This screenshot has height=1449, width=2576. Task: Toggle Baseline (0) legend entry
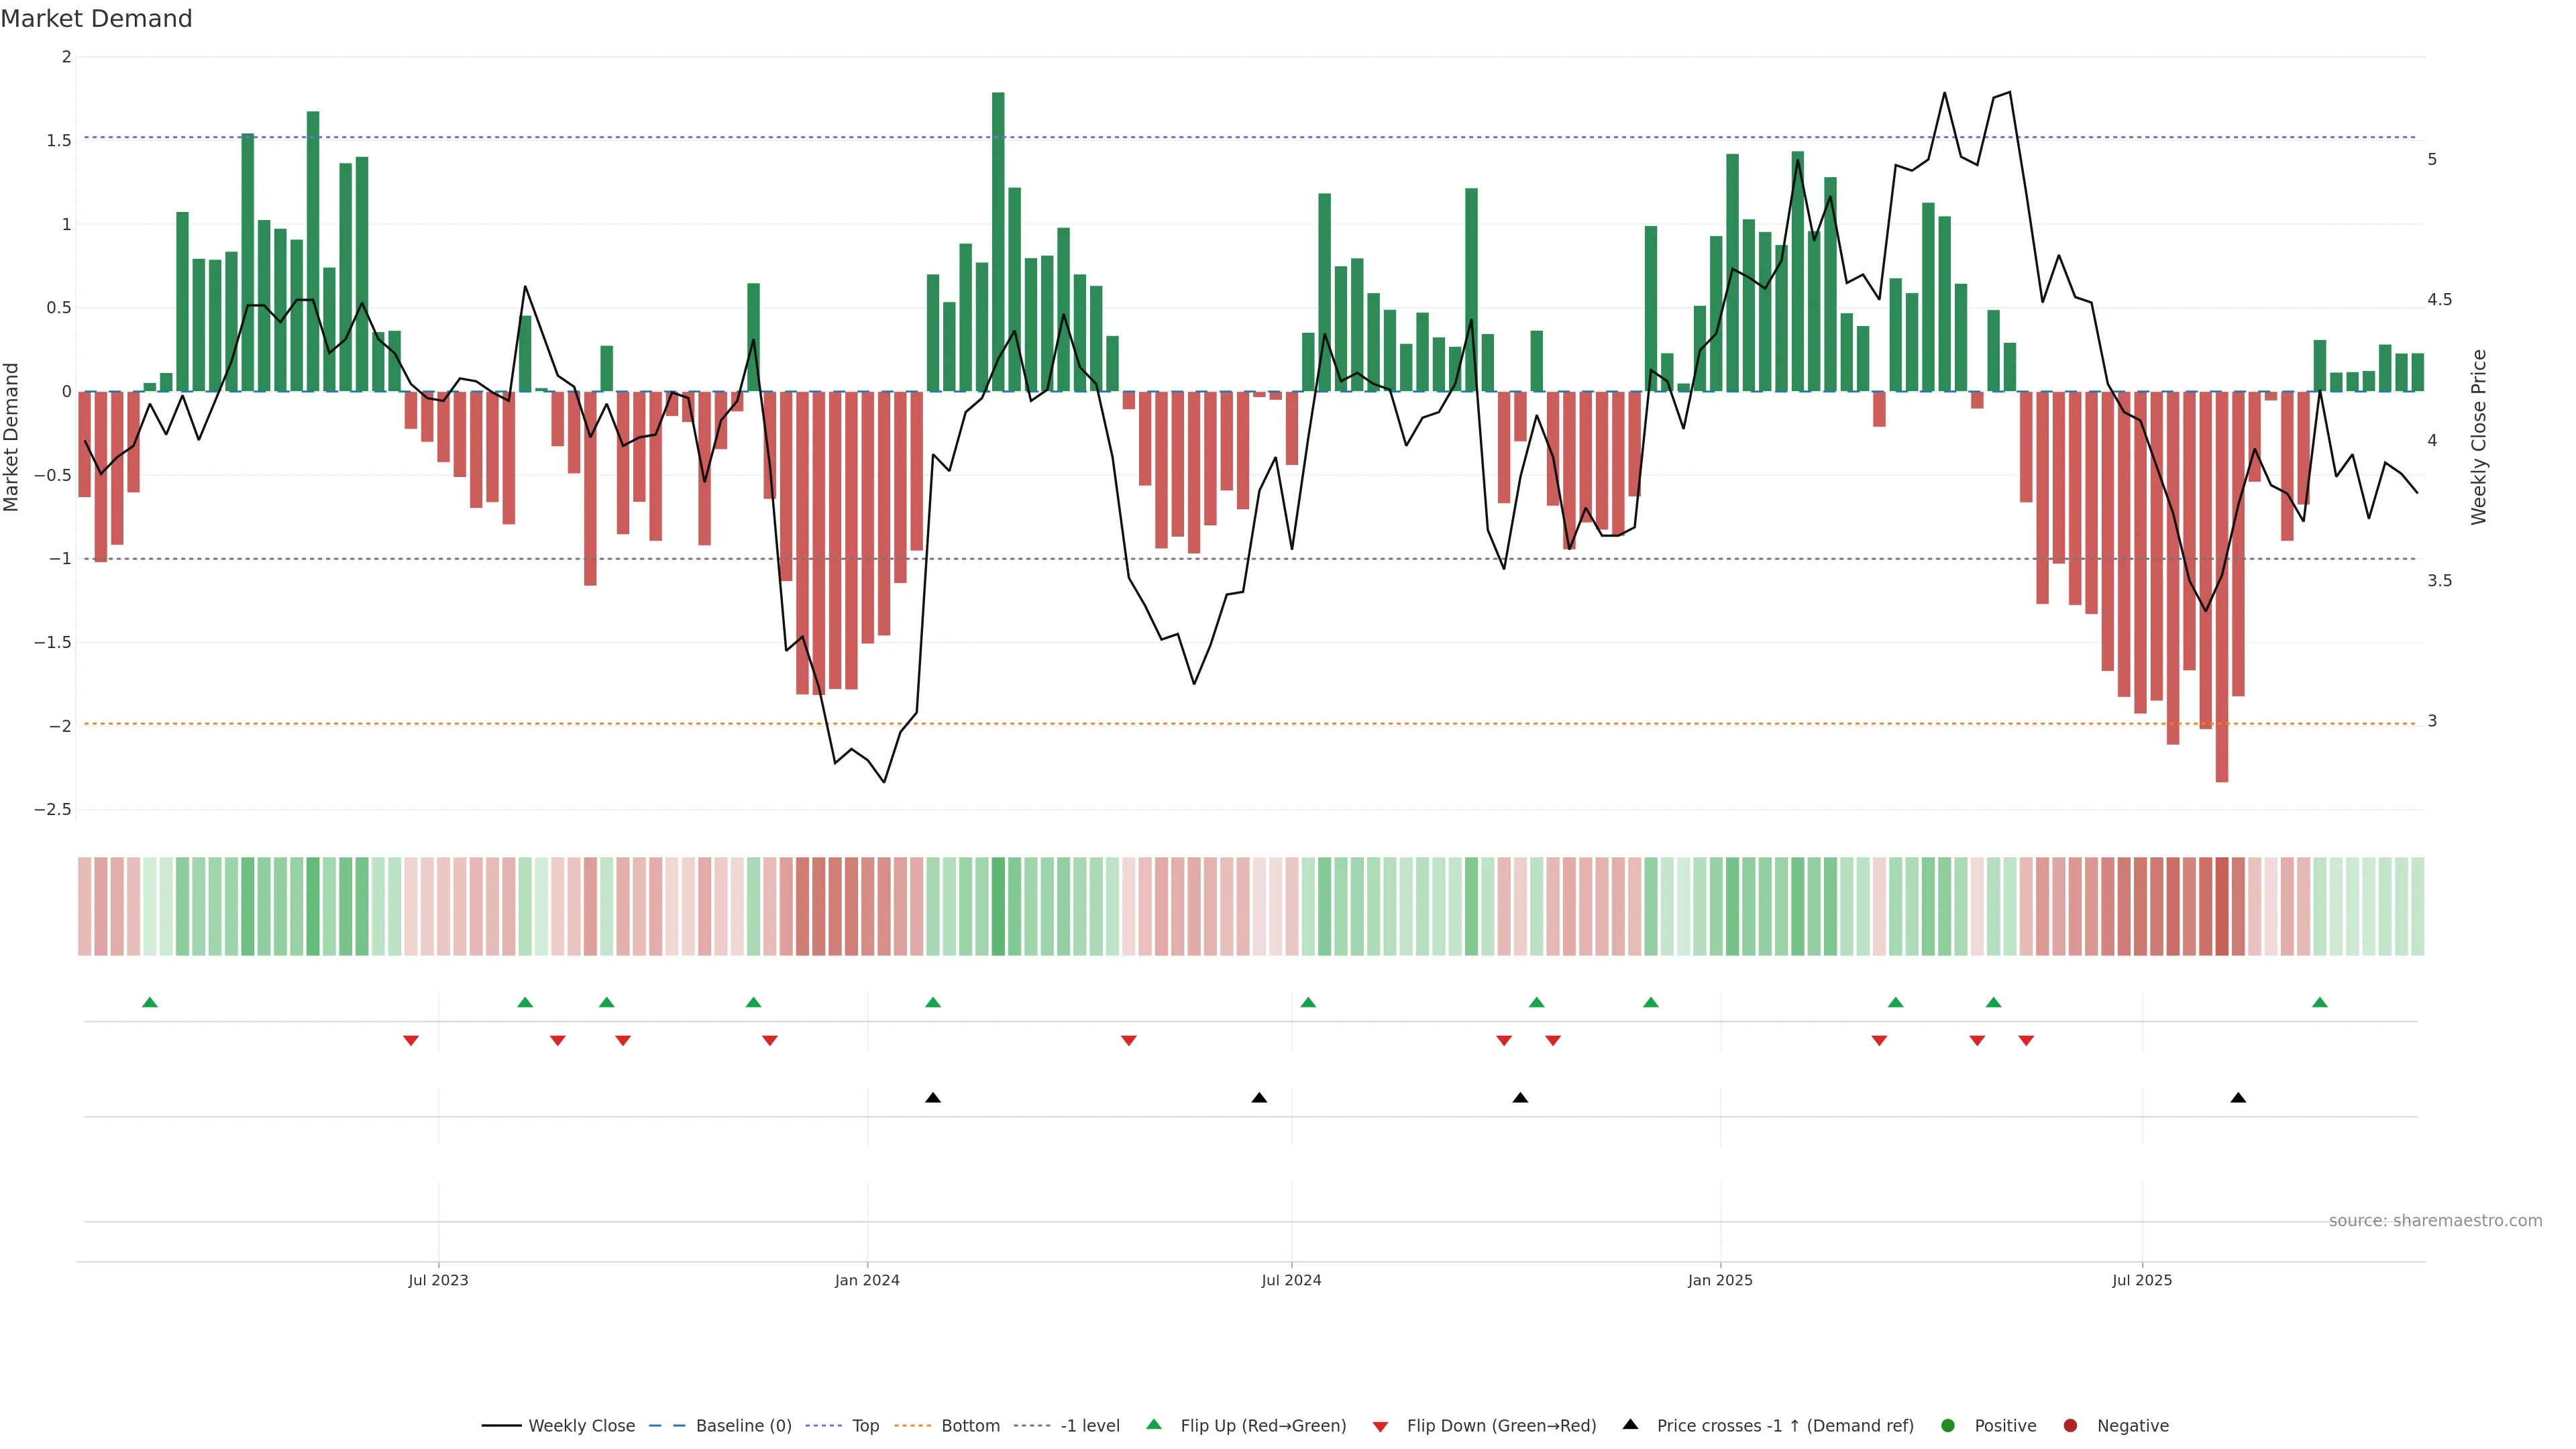coord(743,1426)
